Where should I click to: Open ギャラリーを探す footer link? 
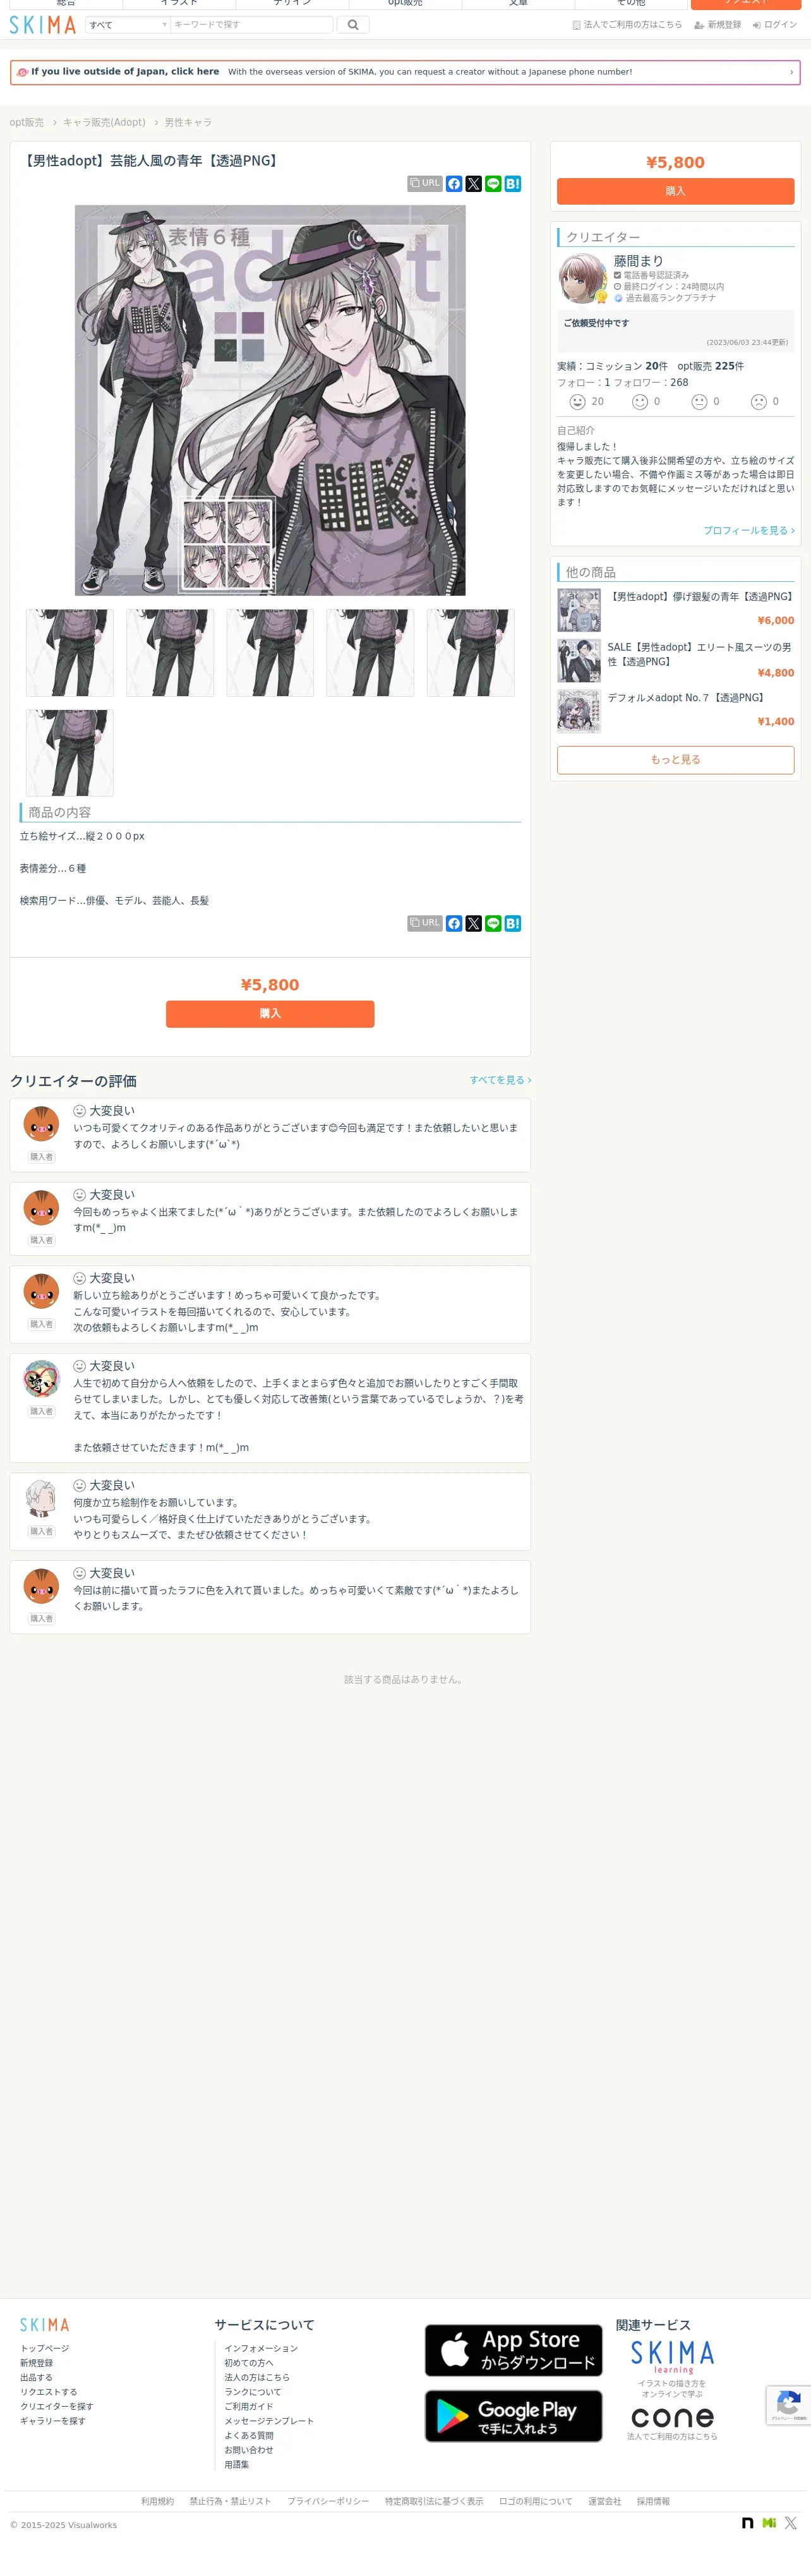click(53, 2421)
